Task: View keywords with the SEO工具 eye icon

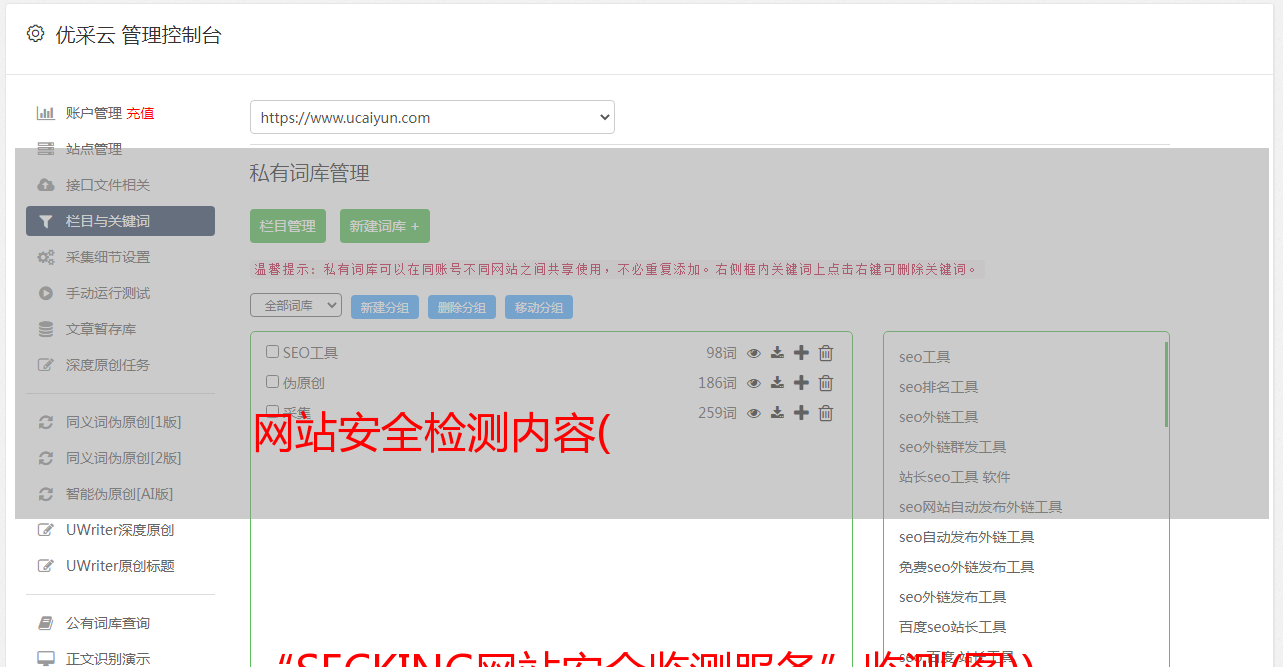Action: [754, 353]
